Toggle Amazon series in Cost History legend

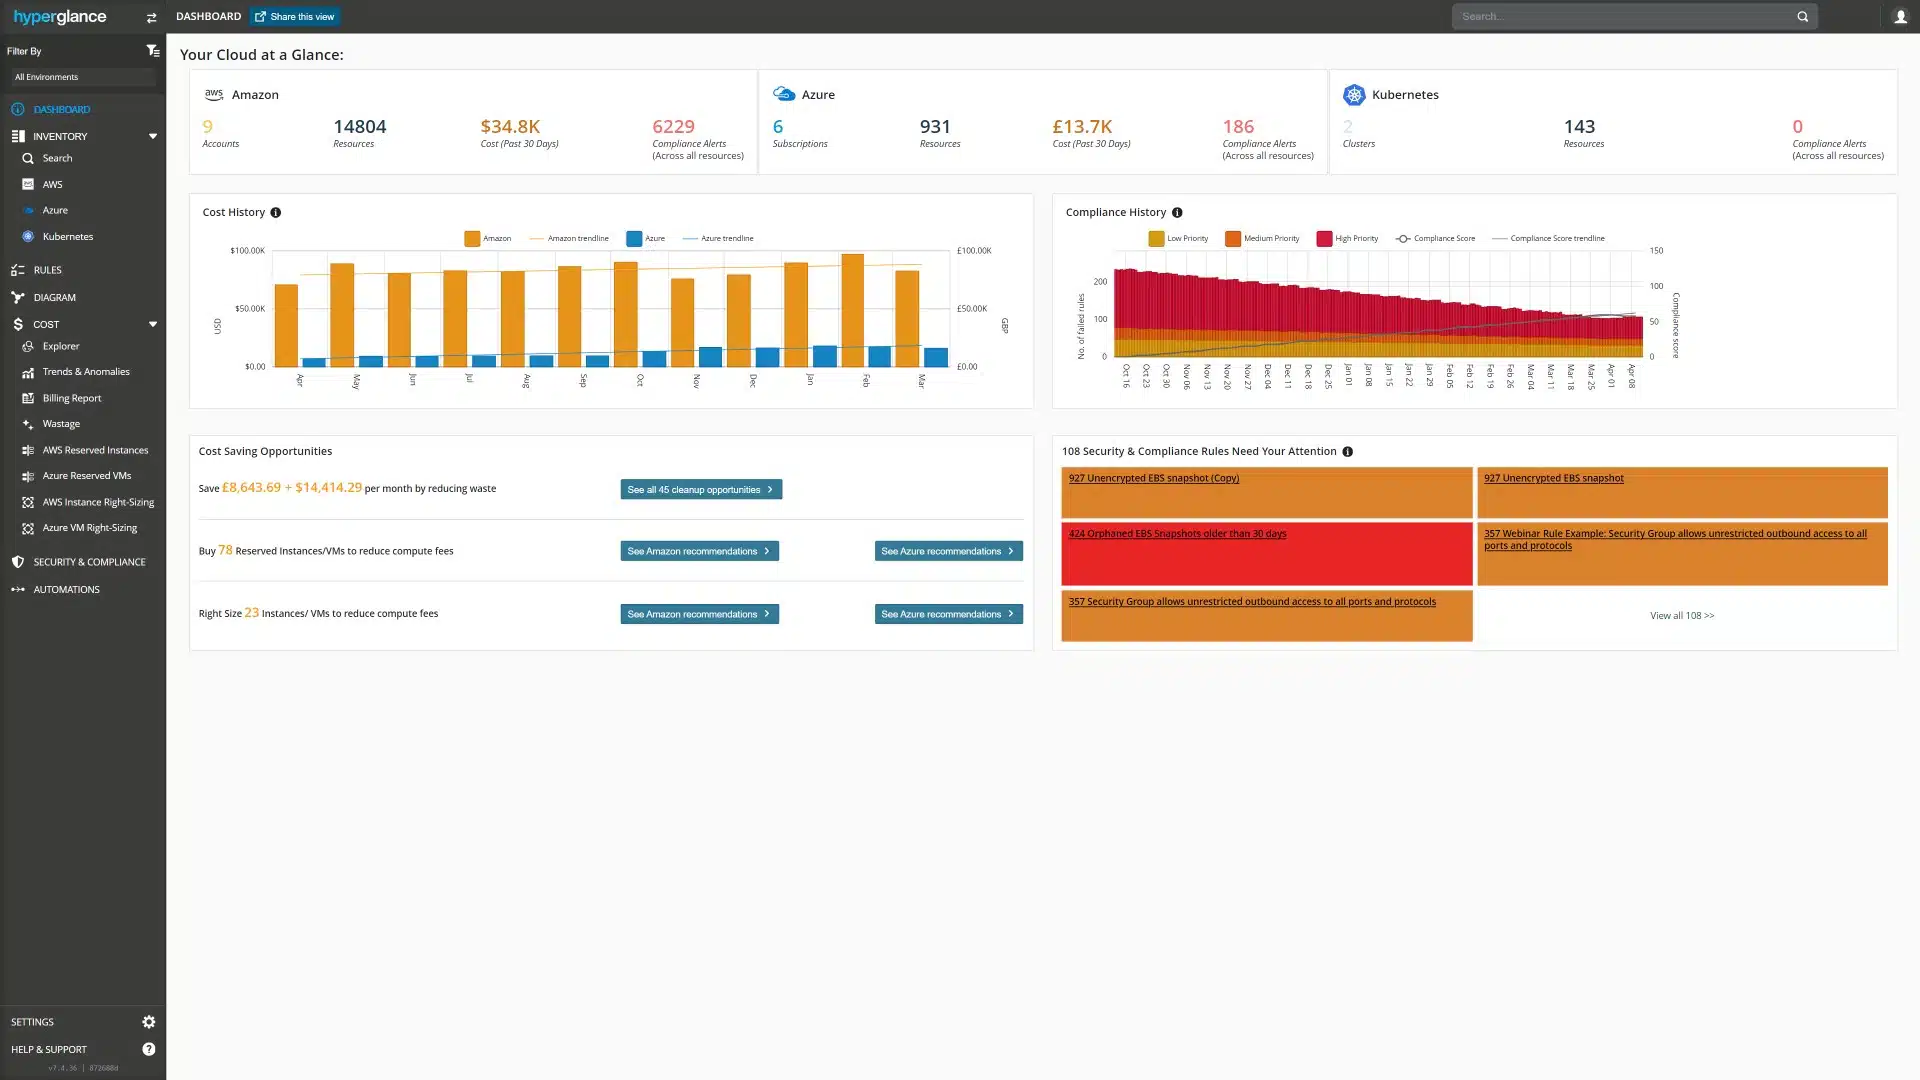point(488,238)
